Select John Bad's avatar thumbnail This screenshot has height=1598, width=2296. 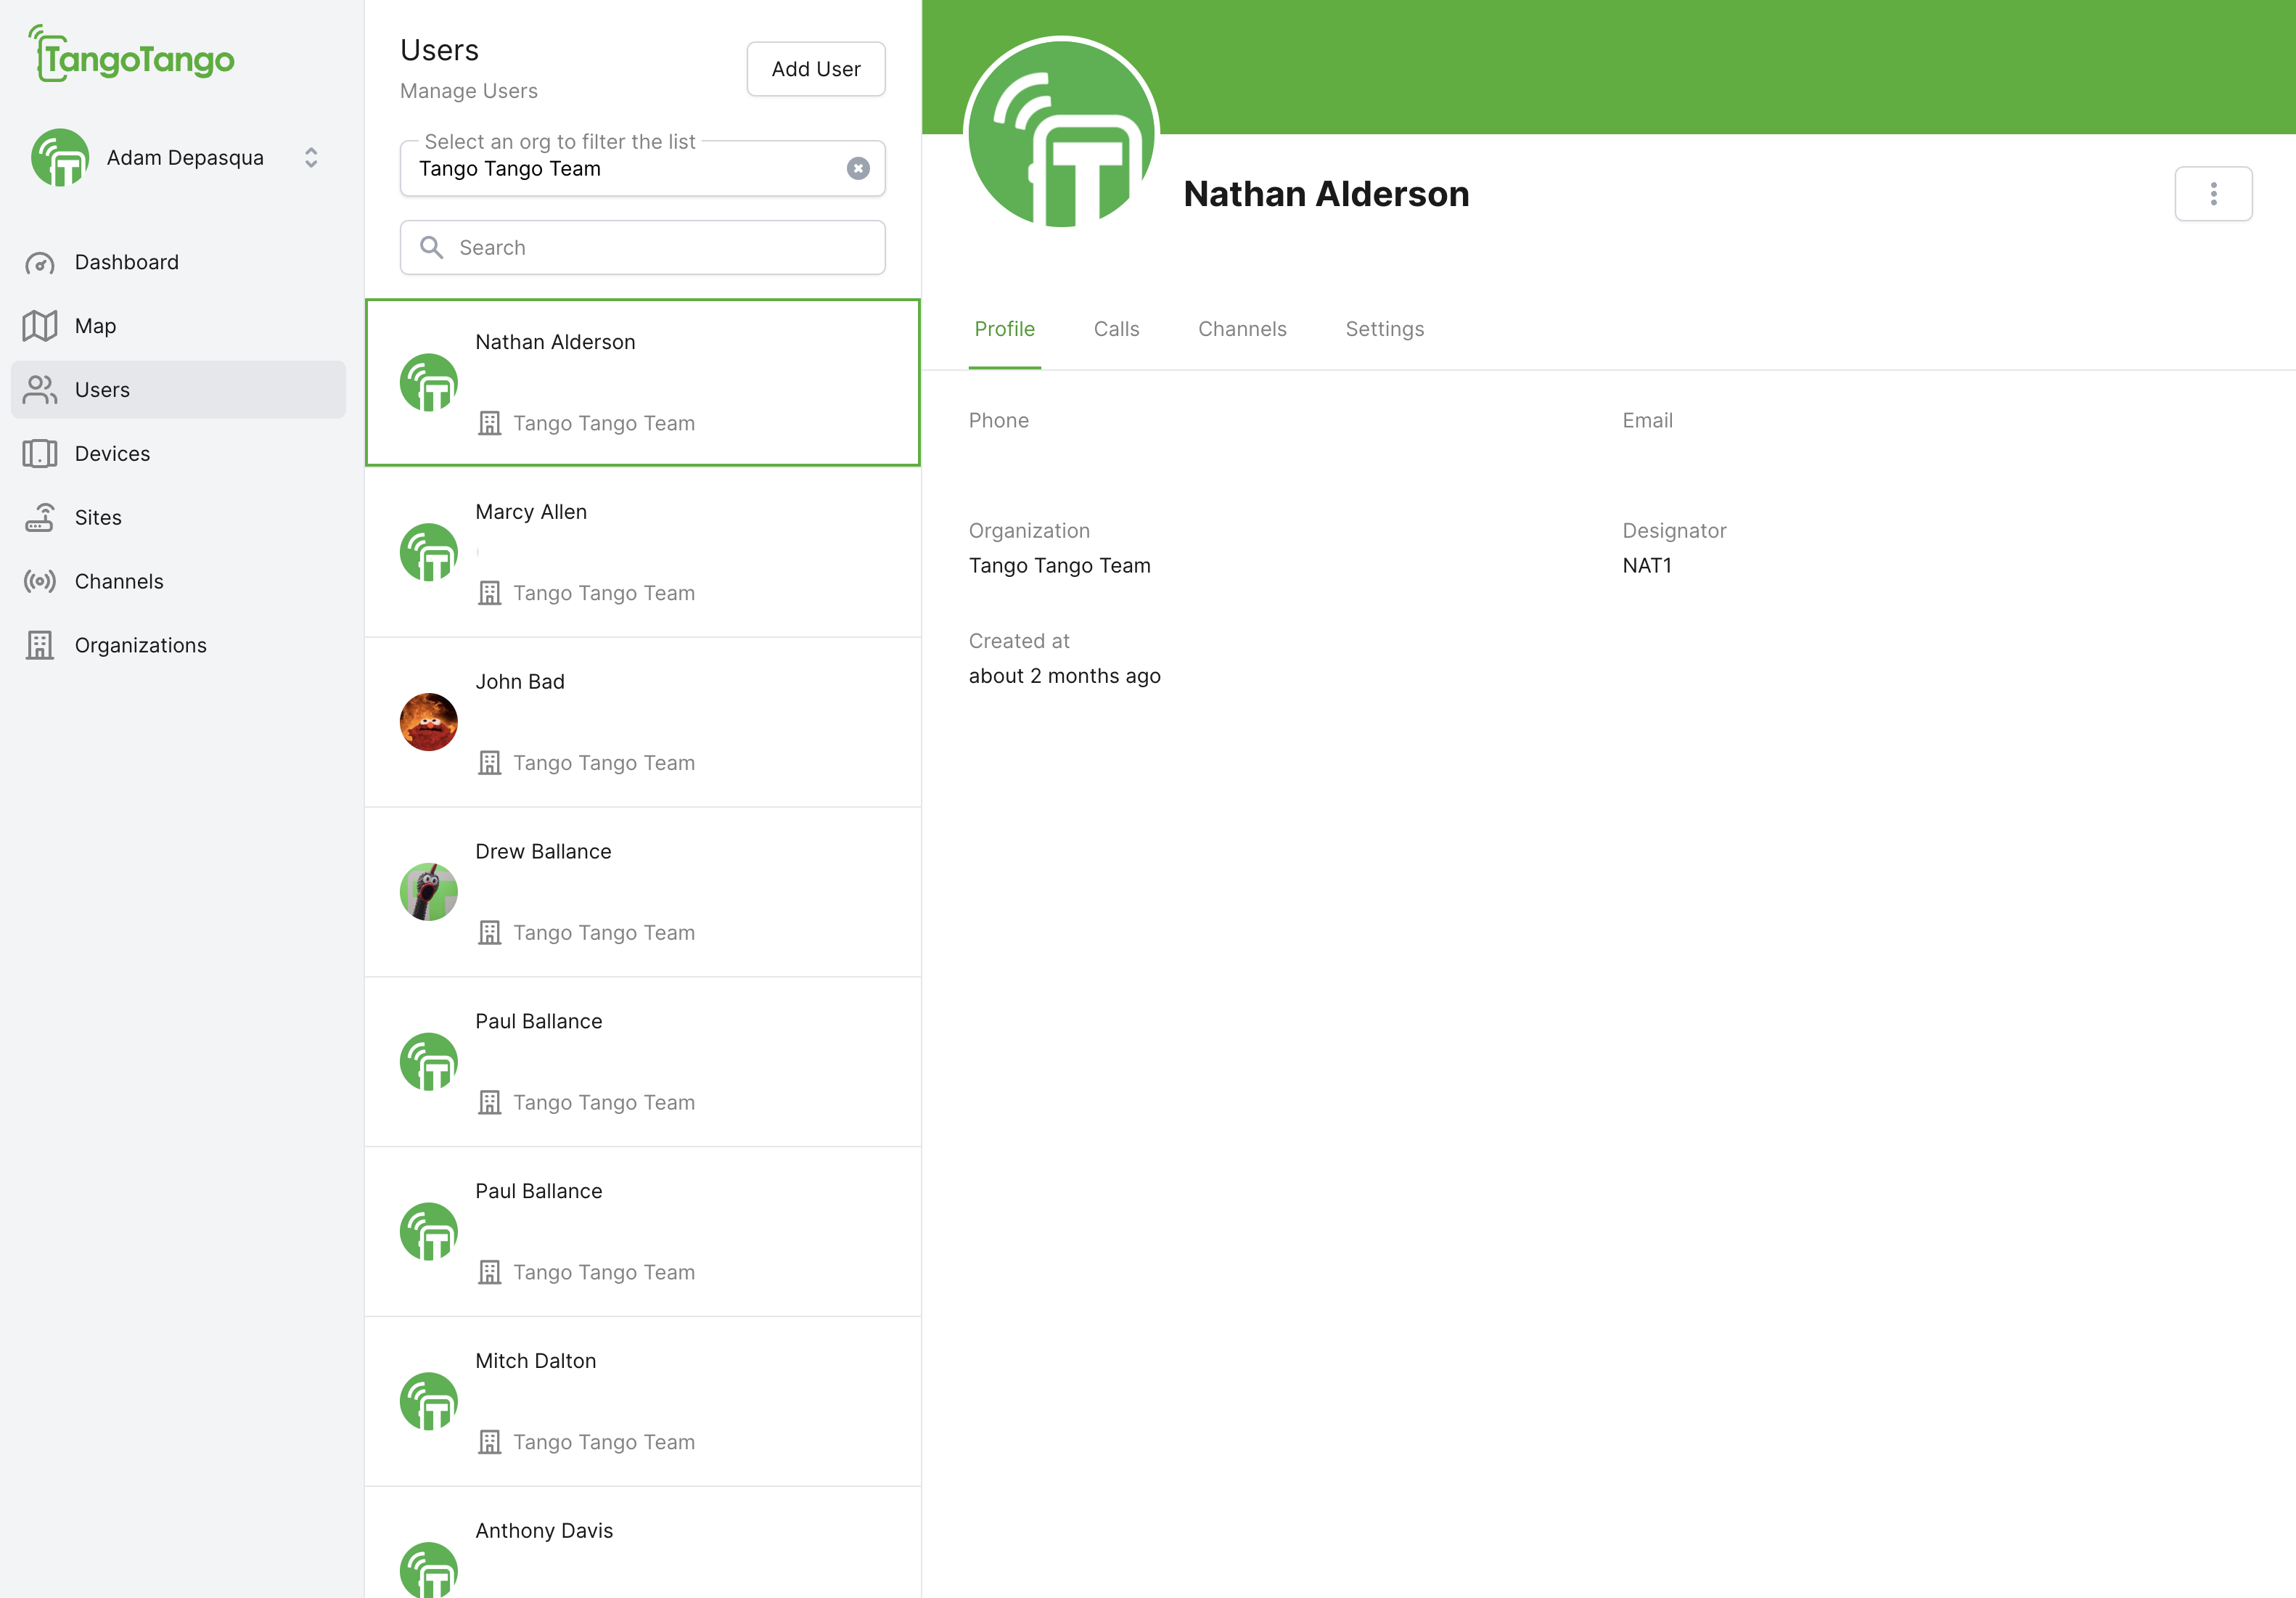428,722
